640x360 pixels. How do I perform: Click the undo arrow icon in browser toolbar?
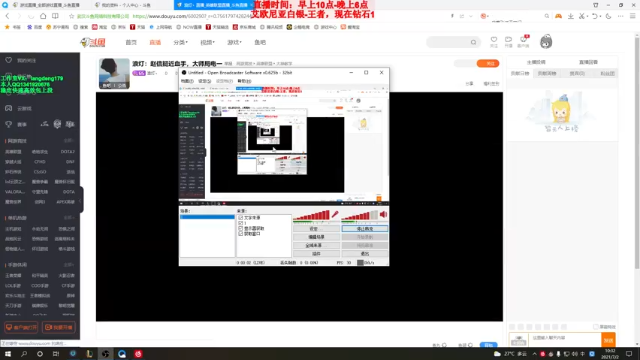coord(595,16)
